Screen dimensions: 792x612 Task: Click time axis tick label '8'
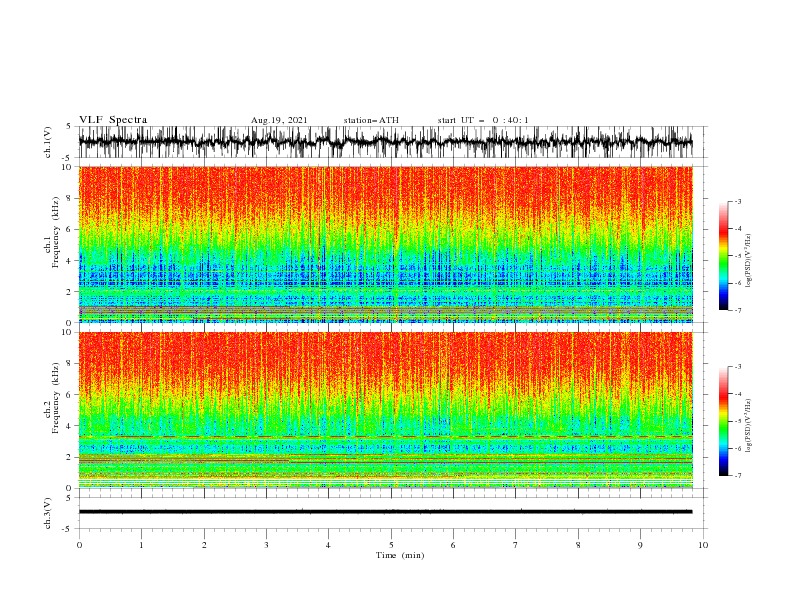[x=578, y=545]
